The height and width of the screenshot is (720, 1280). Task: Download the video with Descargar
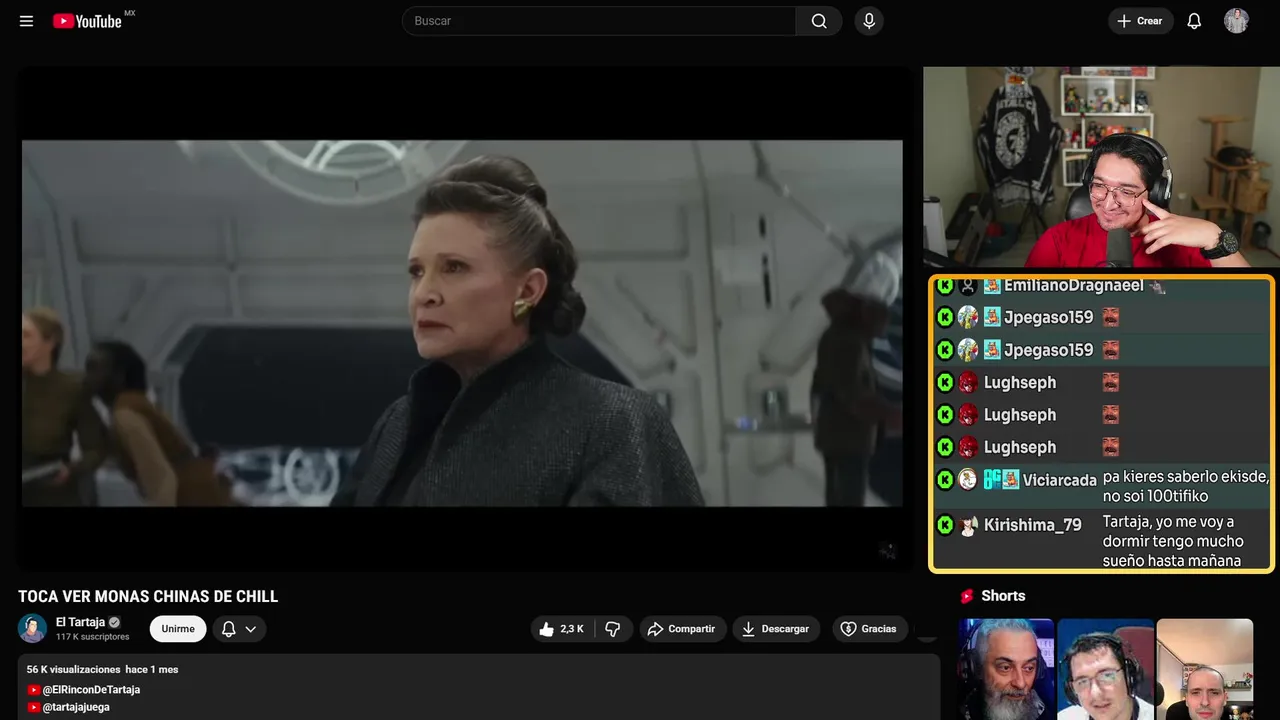(x=776, y=629)
